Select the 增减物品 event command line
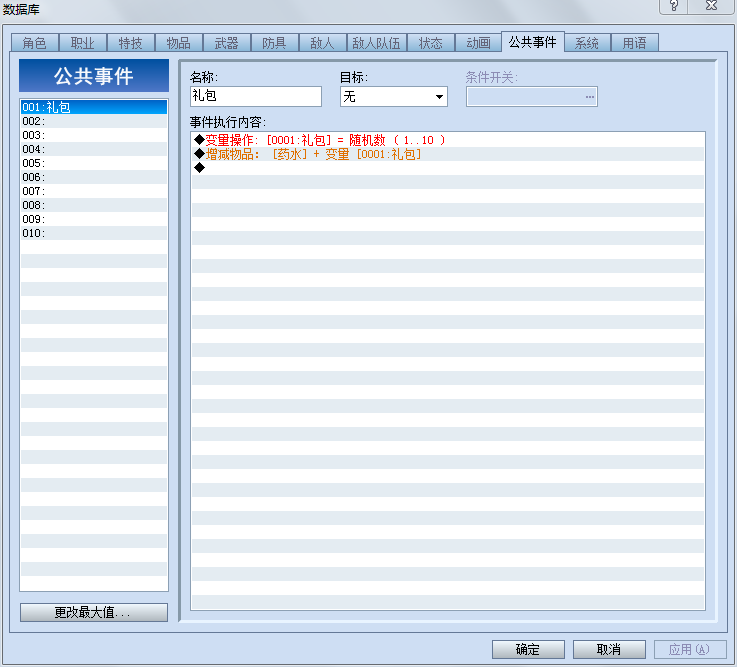The height and width of the screenshot is (667, 737). (448, 154)
